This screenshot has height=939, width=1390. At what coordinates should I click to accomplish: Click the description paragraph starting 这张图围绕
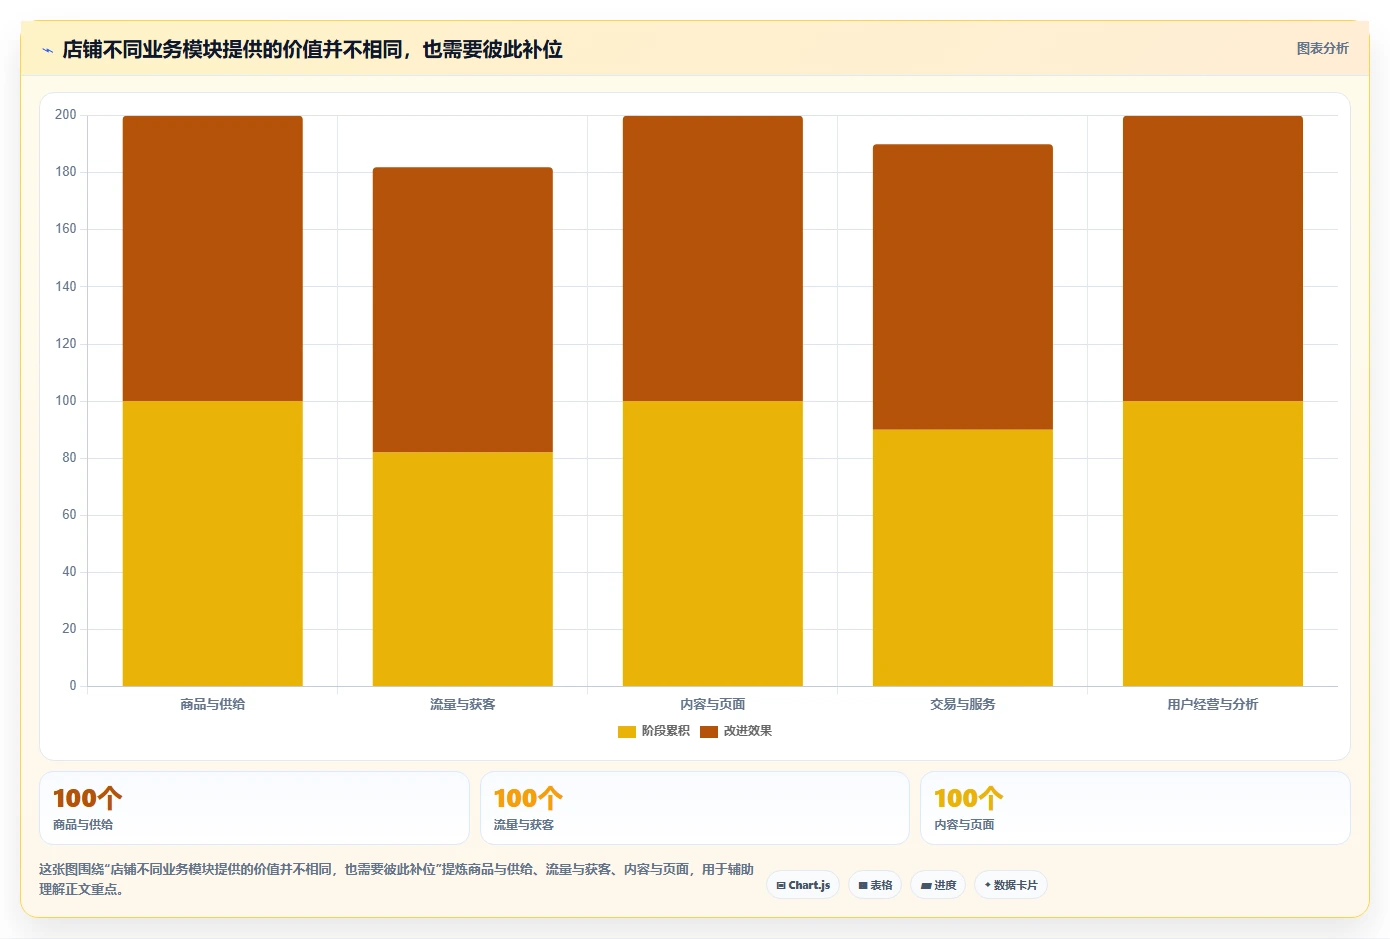pyautogui.click(x=396, y=879)
